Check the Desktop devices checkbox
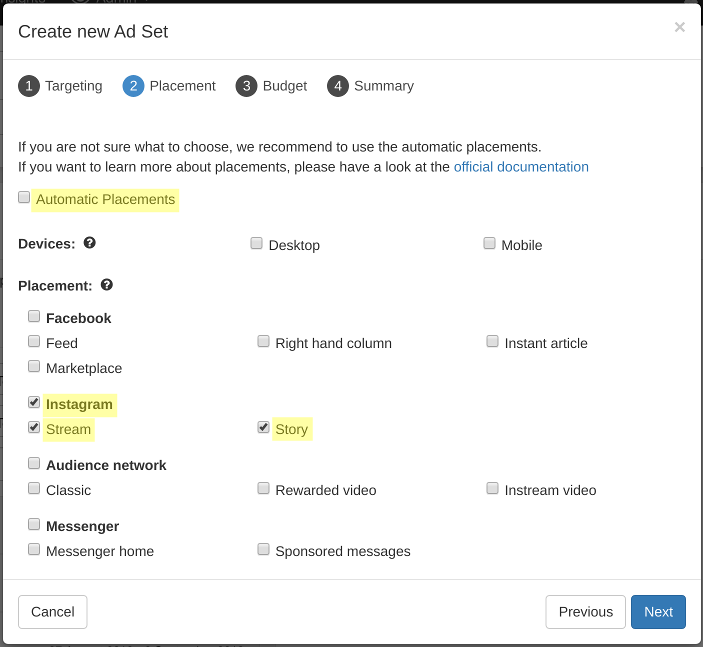 [257, 243]
